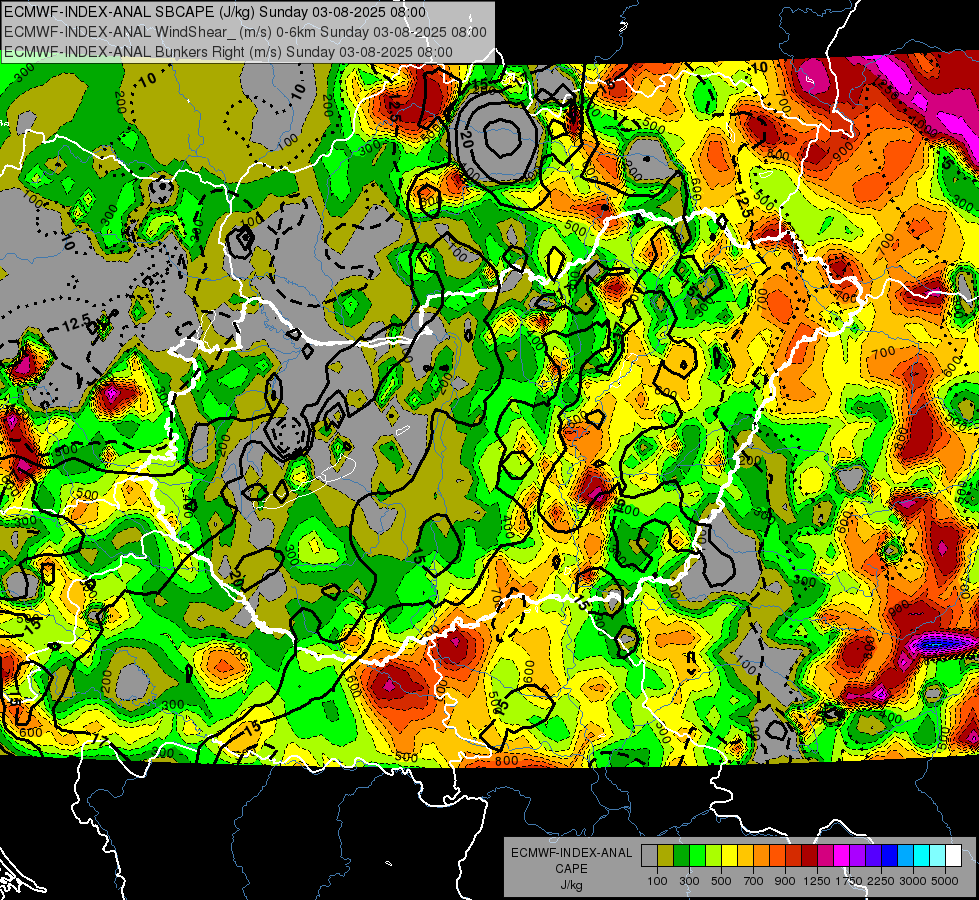Image resolution: width=979 pixels, height=900 pixels.
Task: Select the white swatch at legend end
Action: [953, 856]
